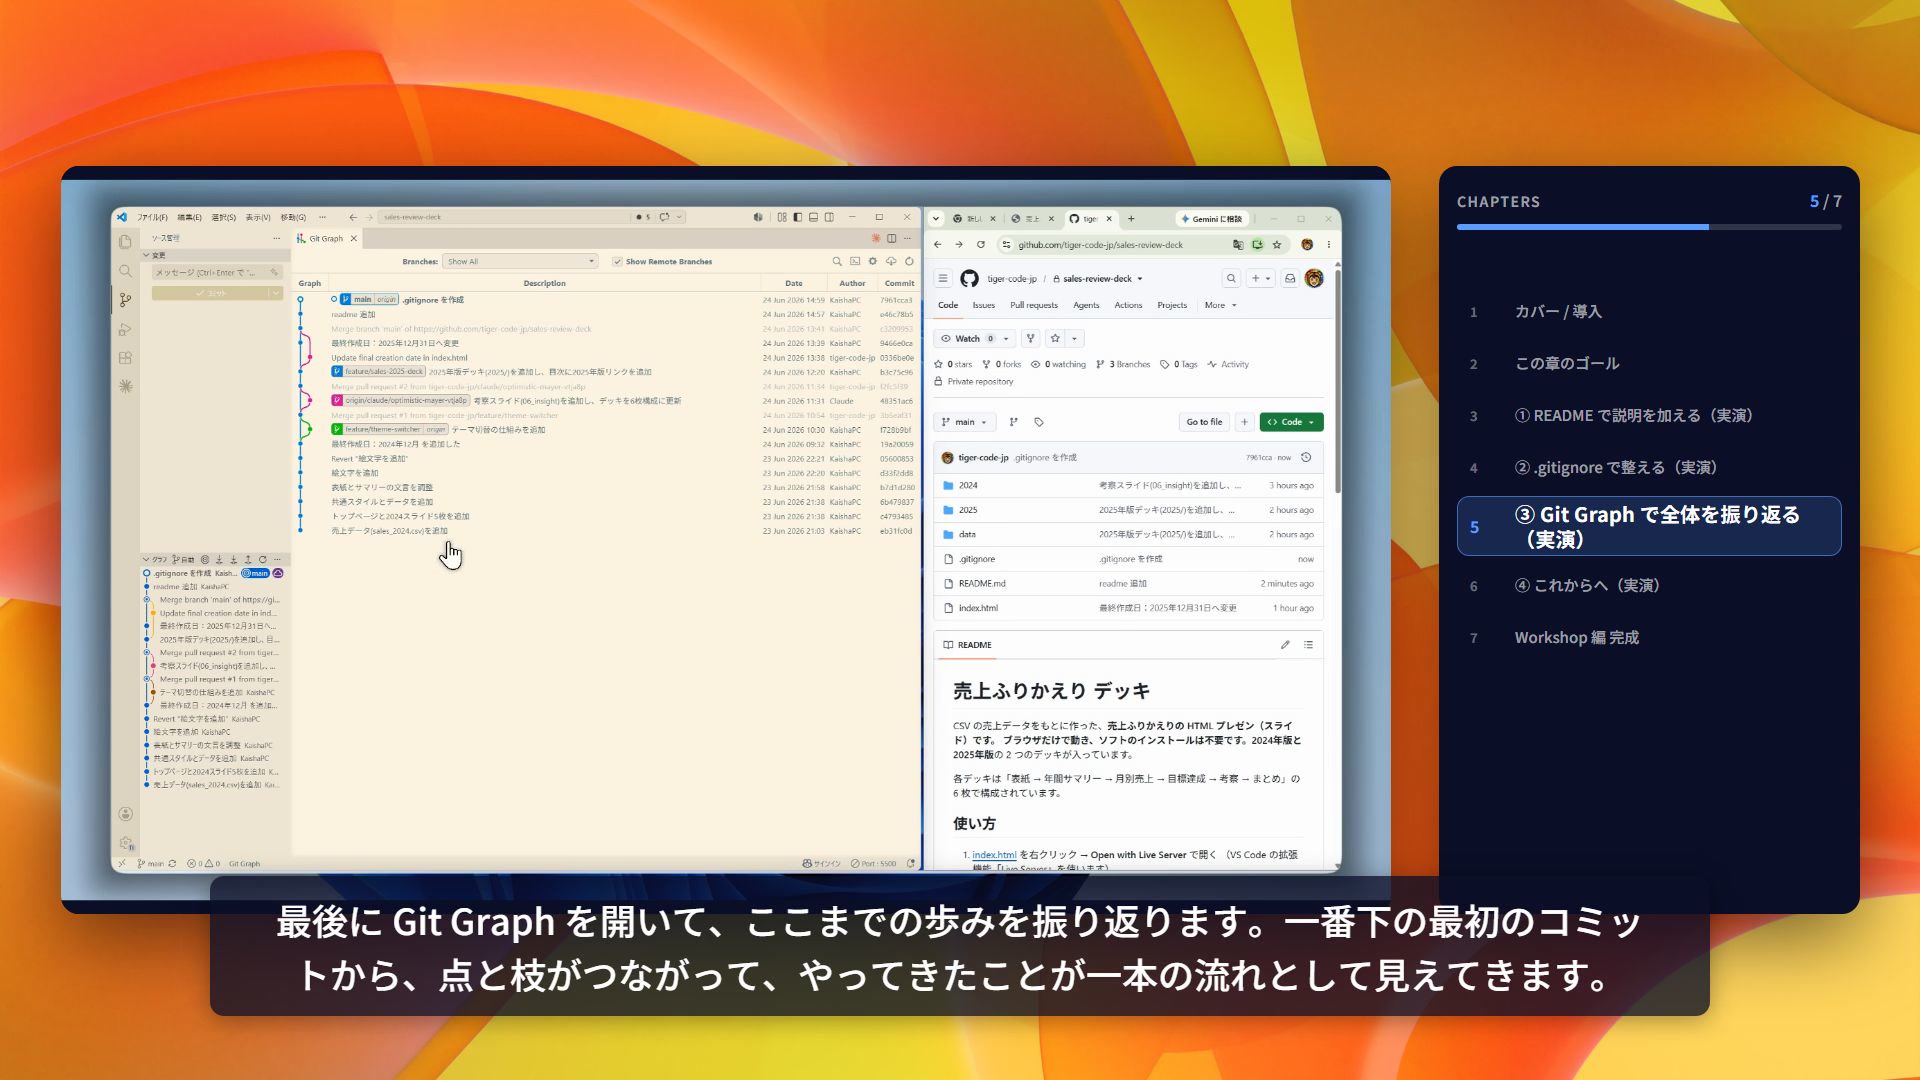Open the Search icon in VS Code activity bar
The height and width of the screenshot is (1080, 1920).
pos(125,271)
